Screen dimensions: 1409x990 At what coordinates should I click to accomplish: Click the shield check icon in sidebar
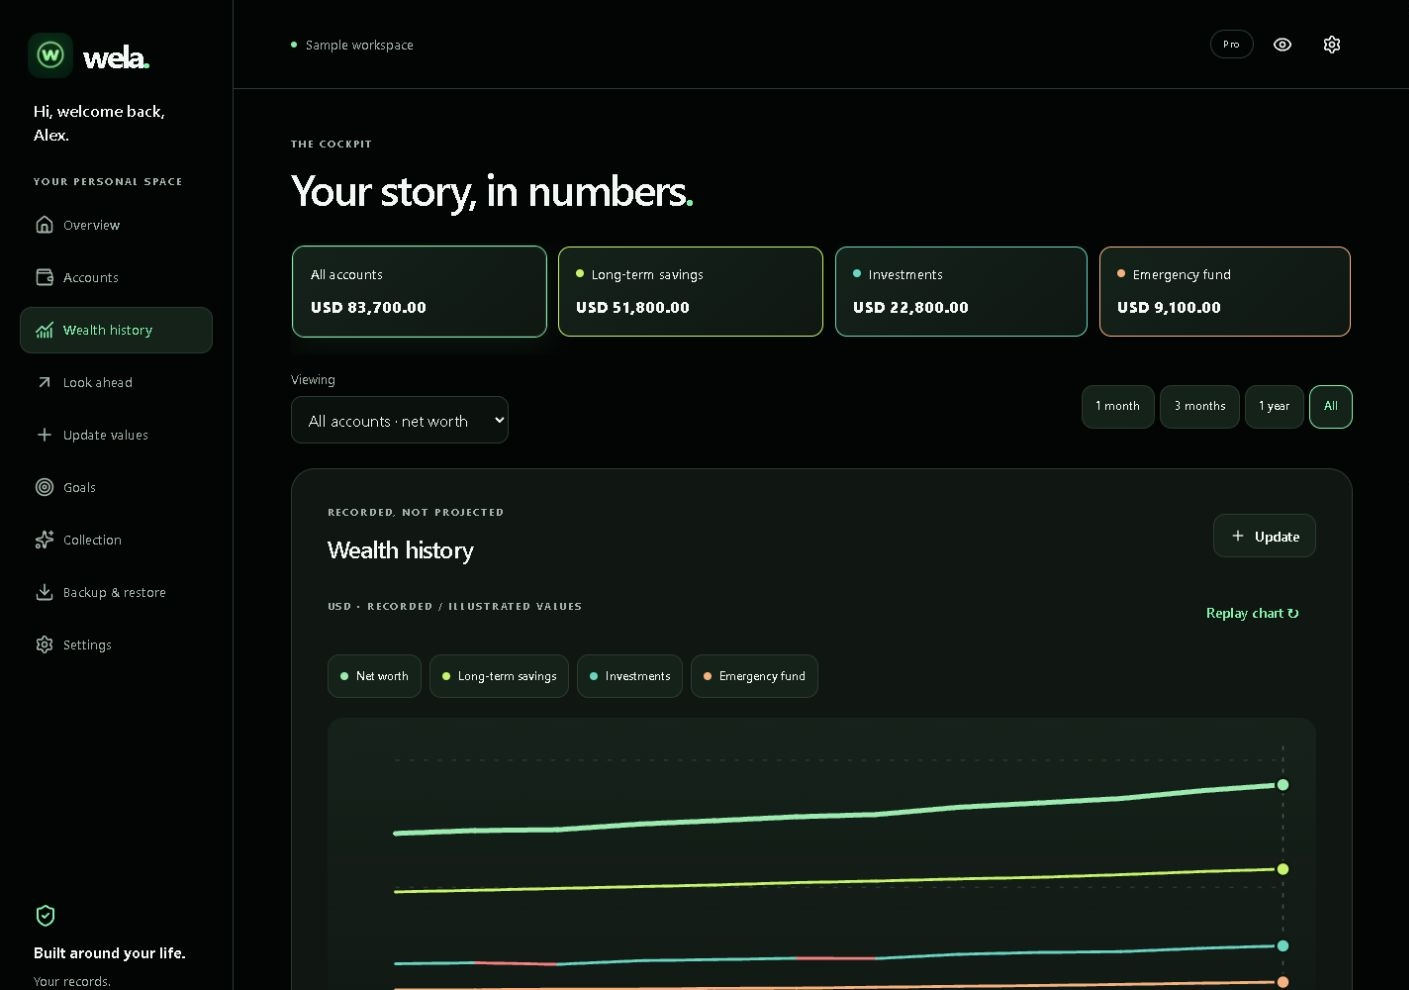click(45, 915)
